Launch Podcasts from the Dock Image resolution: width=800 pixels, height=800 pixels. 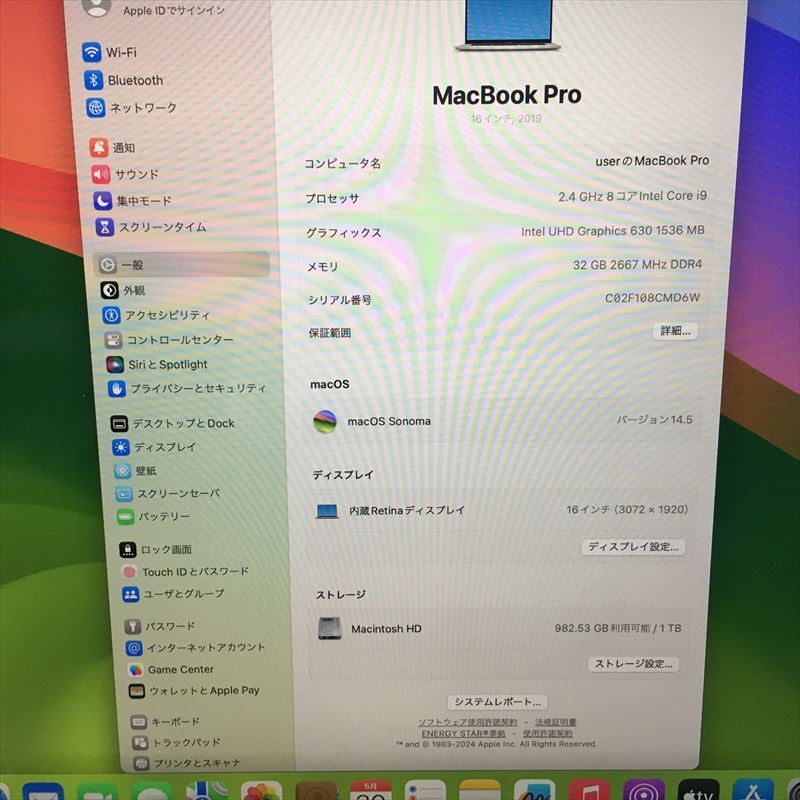[x=644, y=790]
